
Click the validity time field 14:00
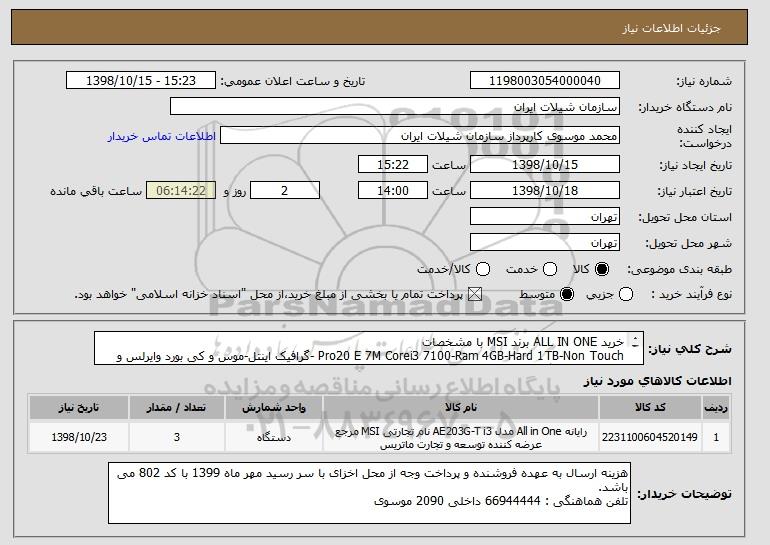coord(393,191)
